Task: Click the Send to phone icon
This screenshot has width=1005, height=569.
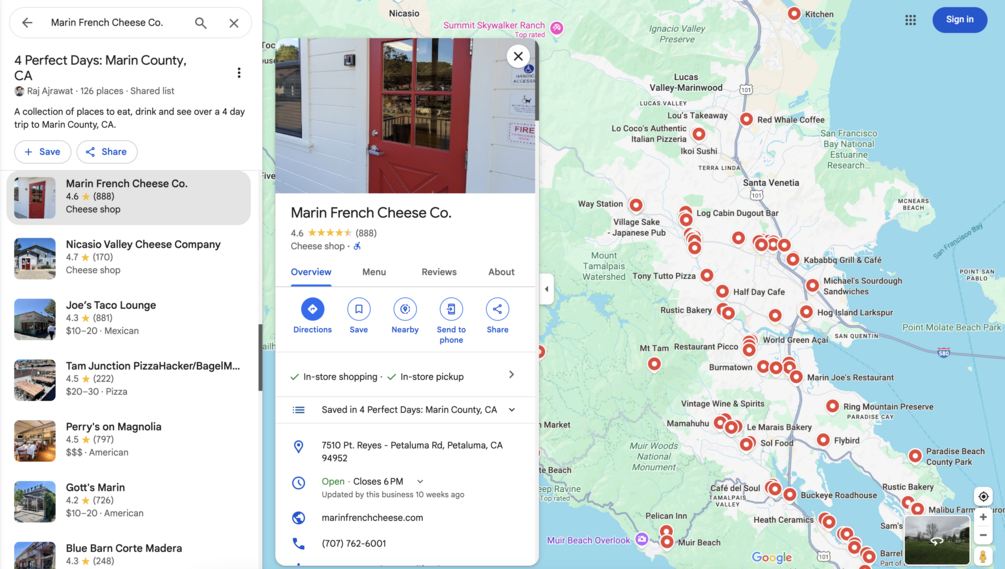Action: click(x=451, y=309)
